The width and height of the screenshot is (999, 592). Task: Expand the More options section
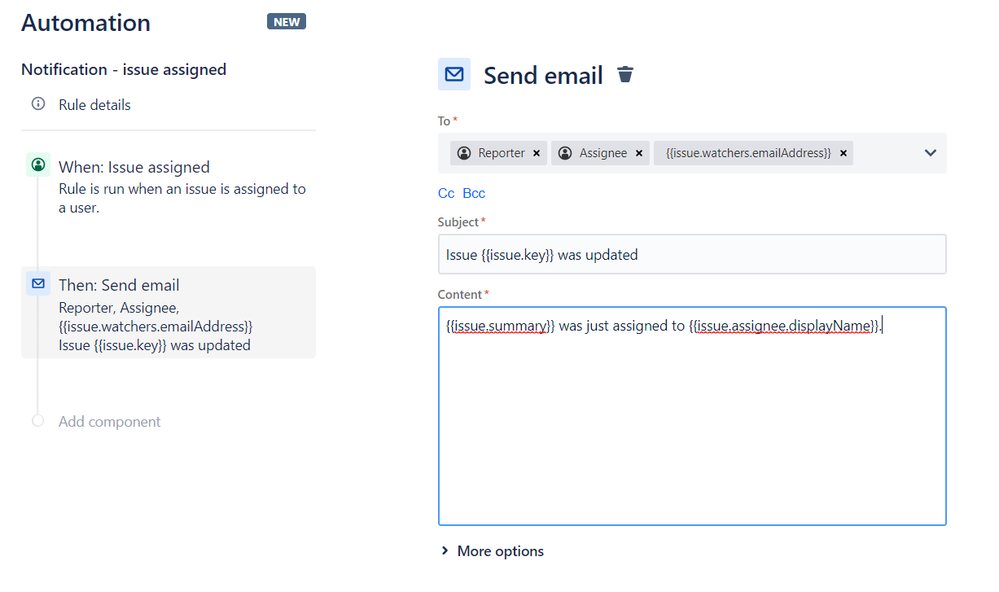492,551
